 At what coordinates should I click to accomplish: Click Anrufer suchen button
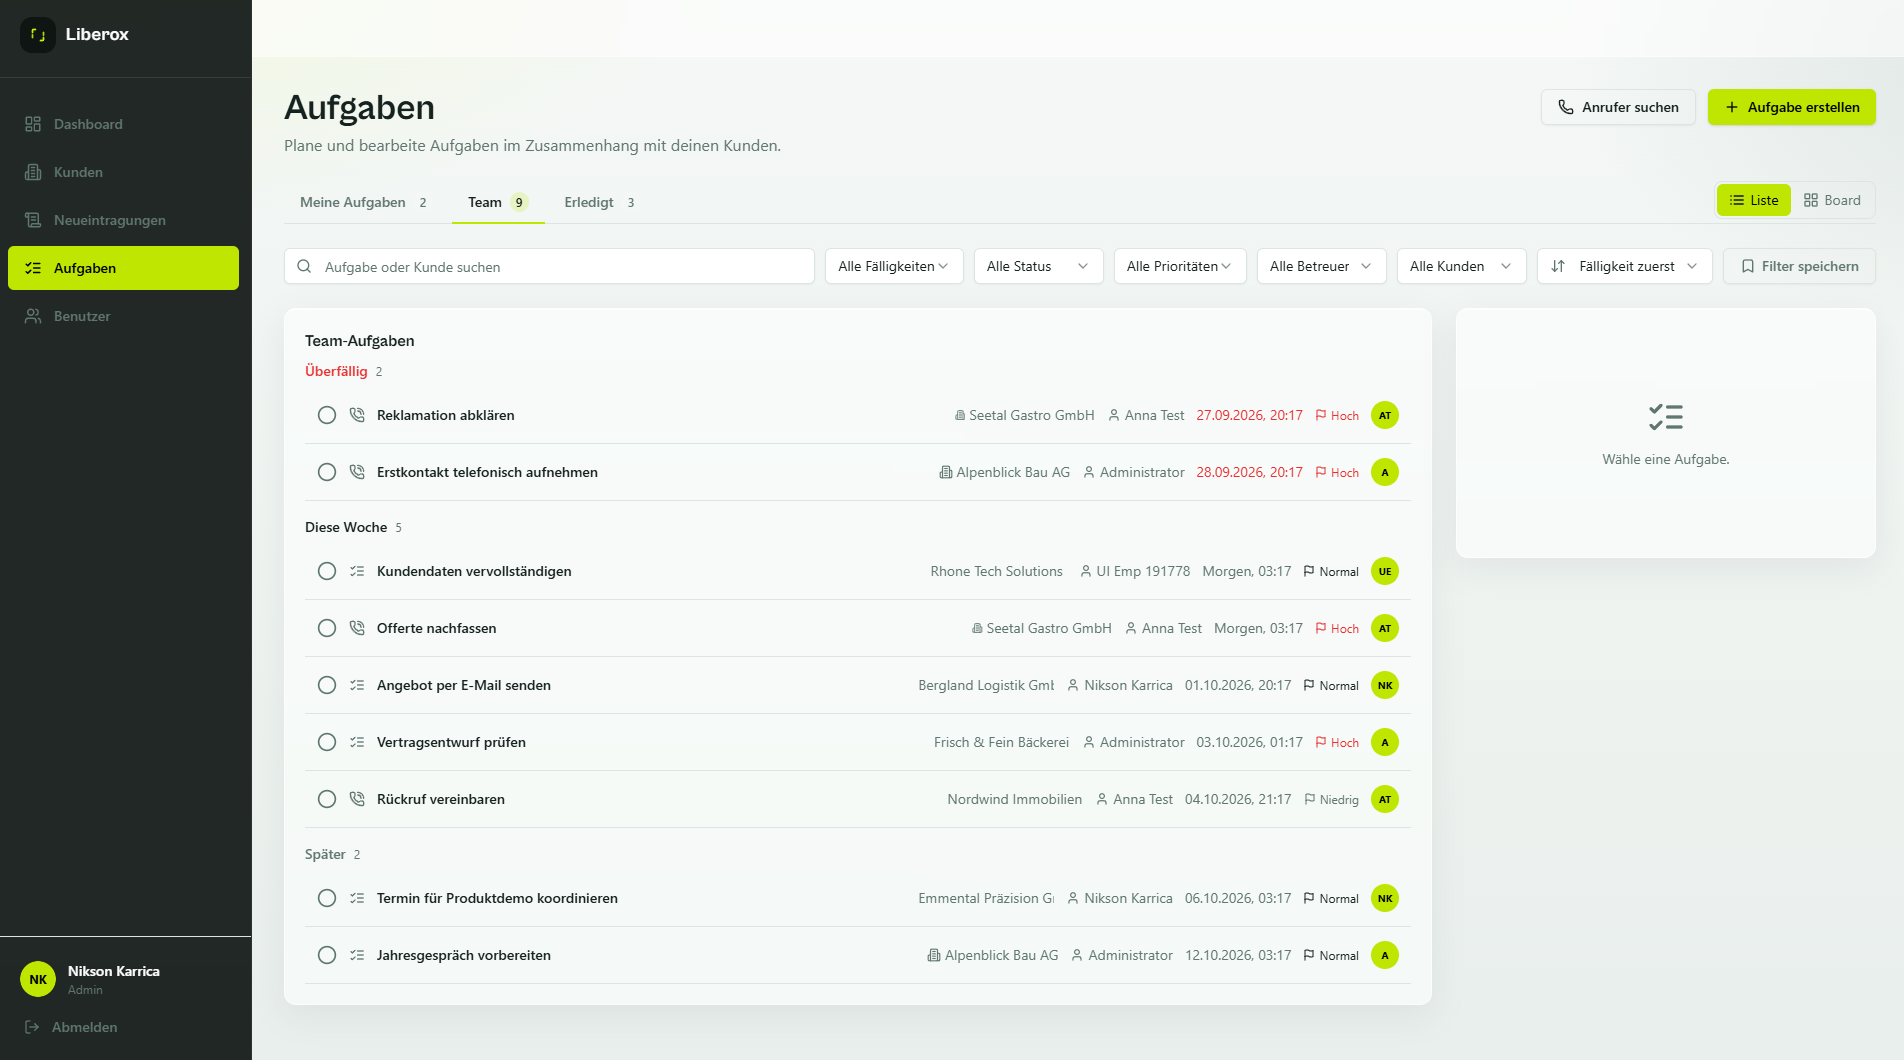(1618, 107)
